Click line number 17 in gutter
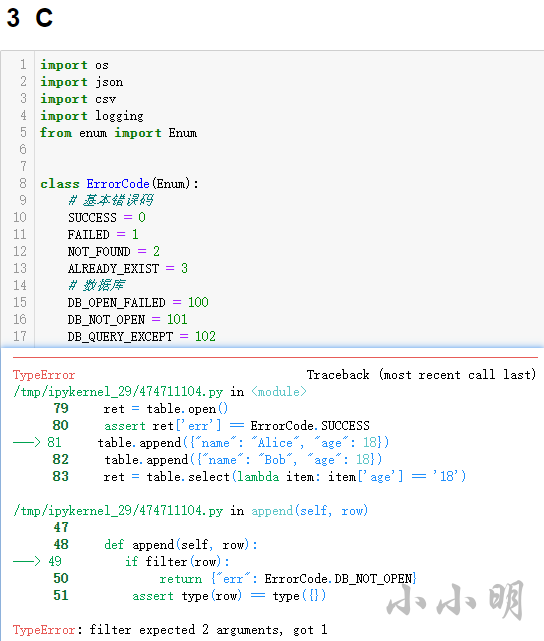The height and width of the screenshot is (641, 544). click(x=20, y=336)
